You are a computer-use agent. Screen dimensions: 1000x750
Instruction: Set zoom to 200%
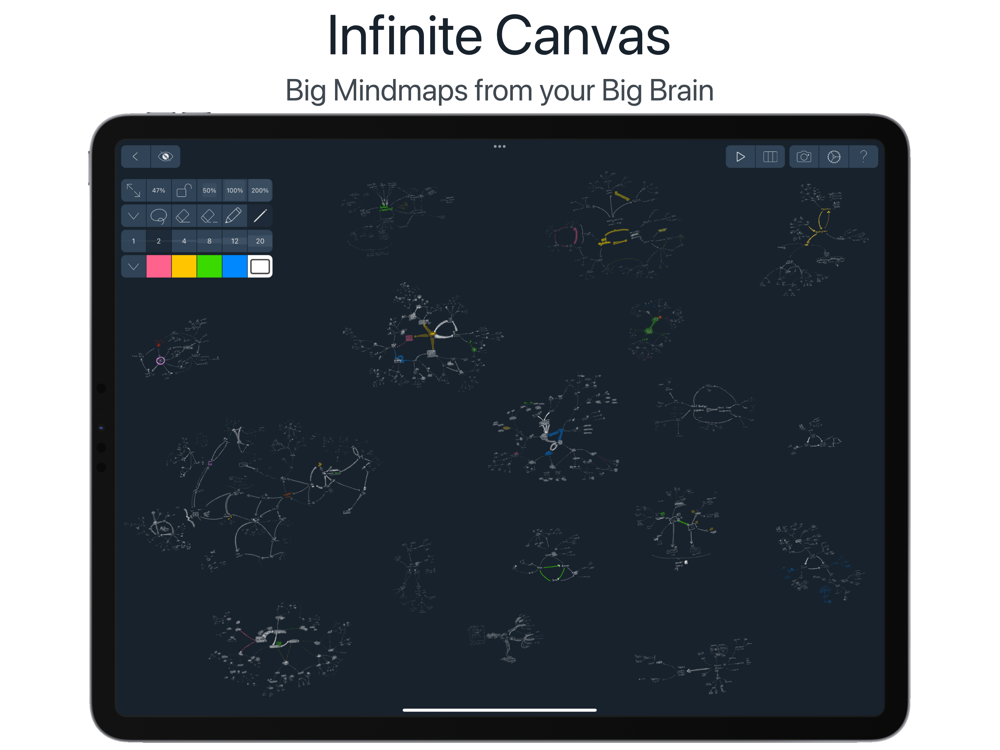[x=260, y=190]
